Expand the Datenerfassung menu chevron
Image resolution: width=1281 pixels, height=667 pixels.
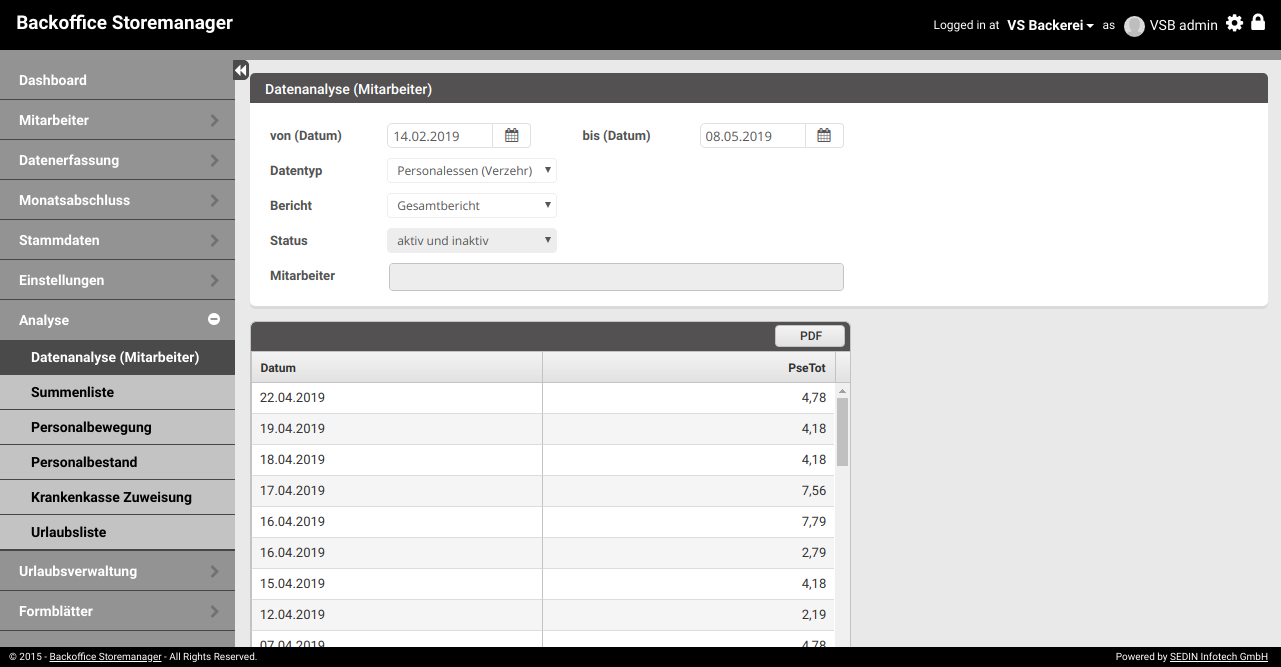click(x=214, y=160)
